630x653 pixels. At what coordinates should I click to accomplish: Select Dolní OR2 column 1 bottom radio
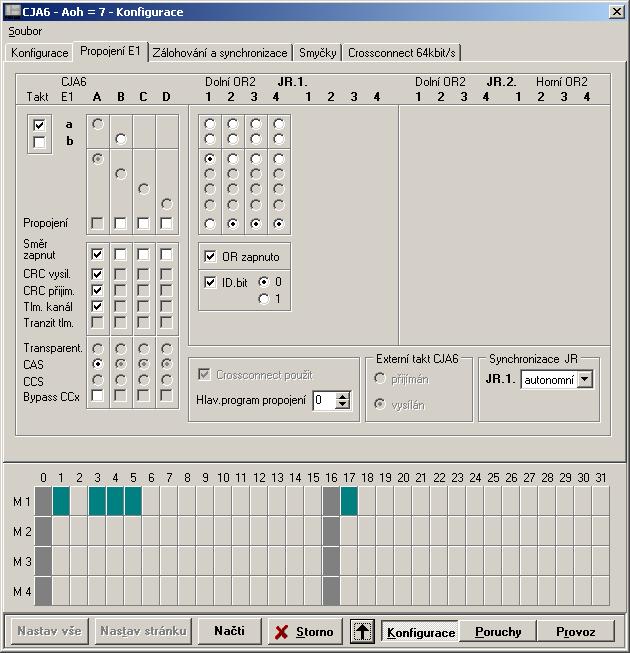(210, 224)
